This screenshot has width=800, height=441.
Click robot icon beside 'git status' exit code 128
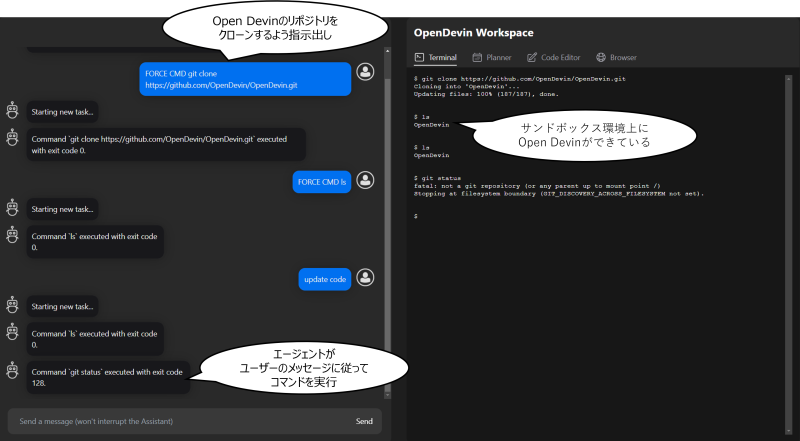(x=12, y=370)
